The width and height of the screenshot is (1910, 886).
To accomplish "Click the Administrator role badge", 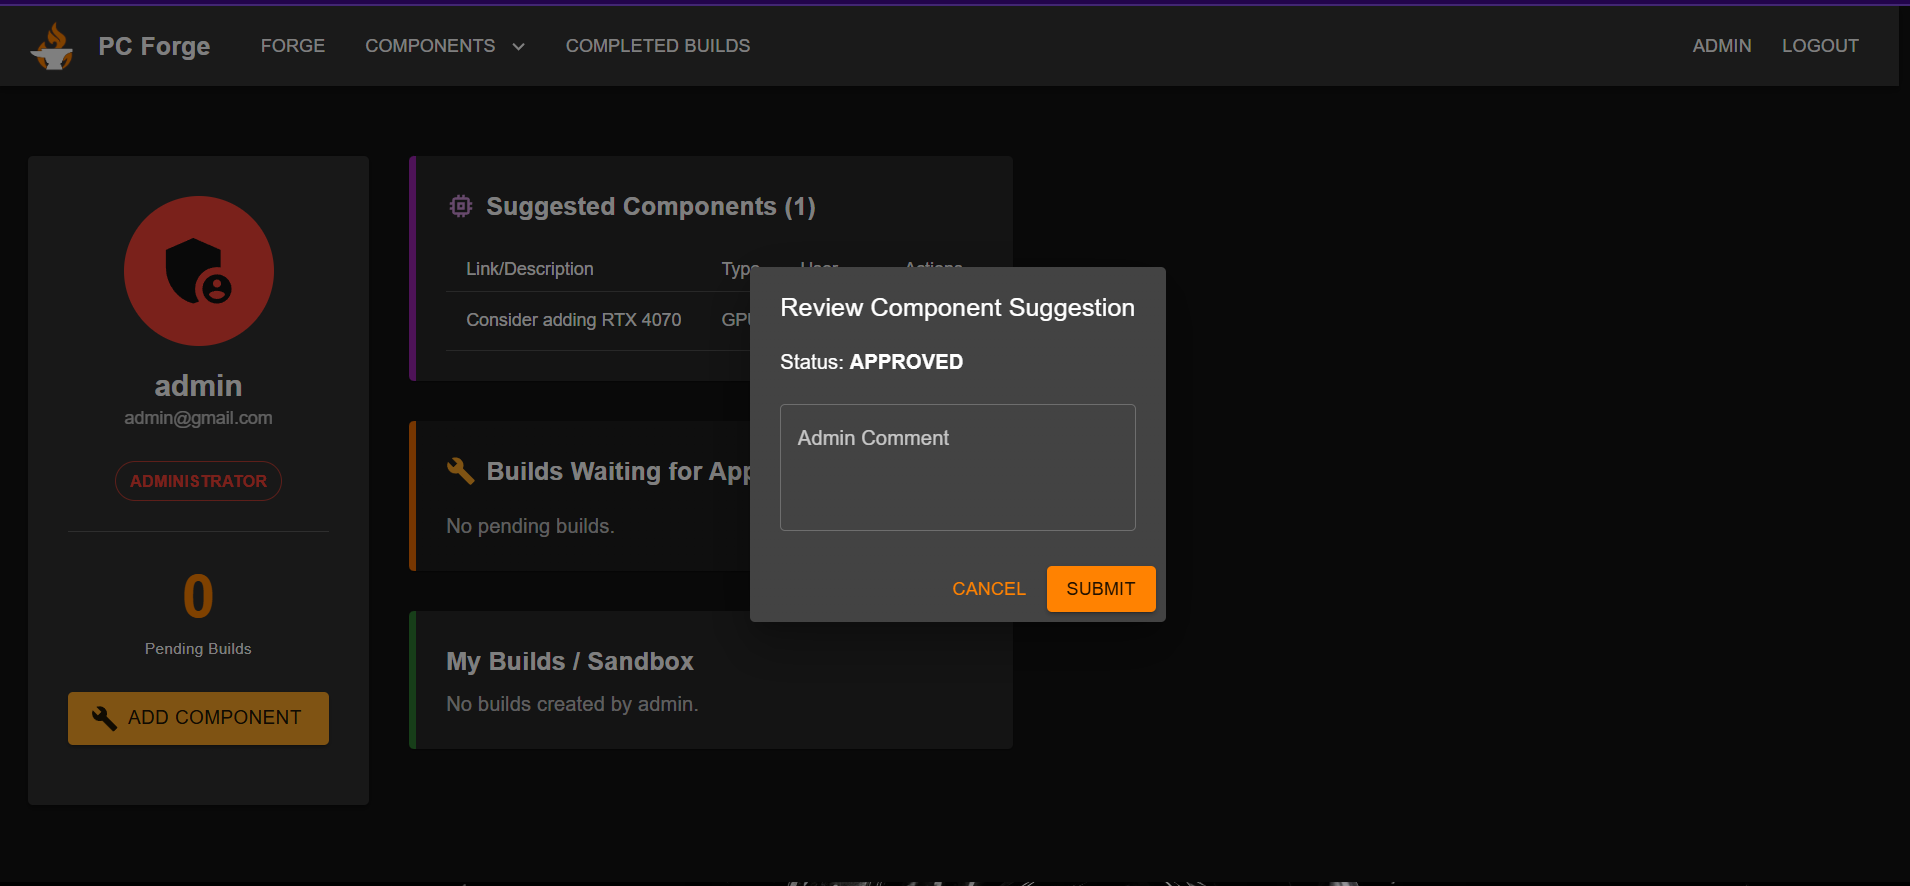I will [x=198, y=481].
